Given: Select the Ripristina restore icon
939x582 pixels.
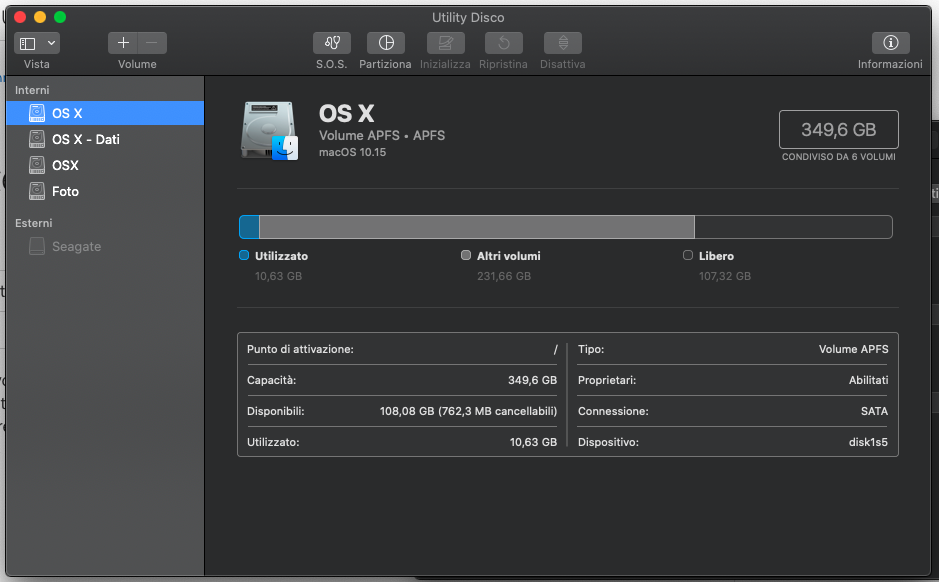Looking at the screenshot, I should coord(503,43).
